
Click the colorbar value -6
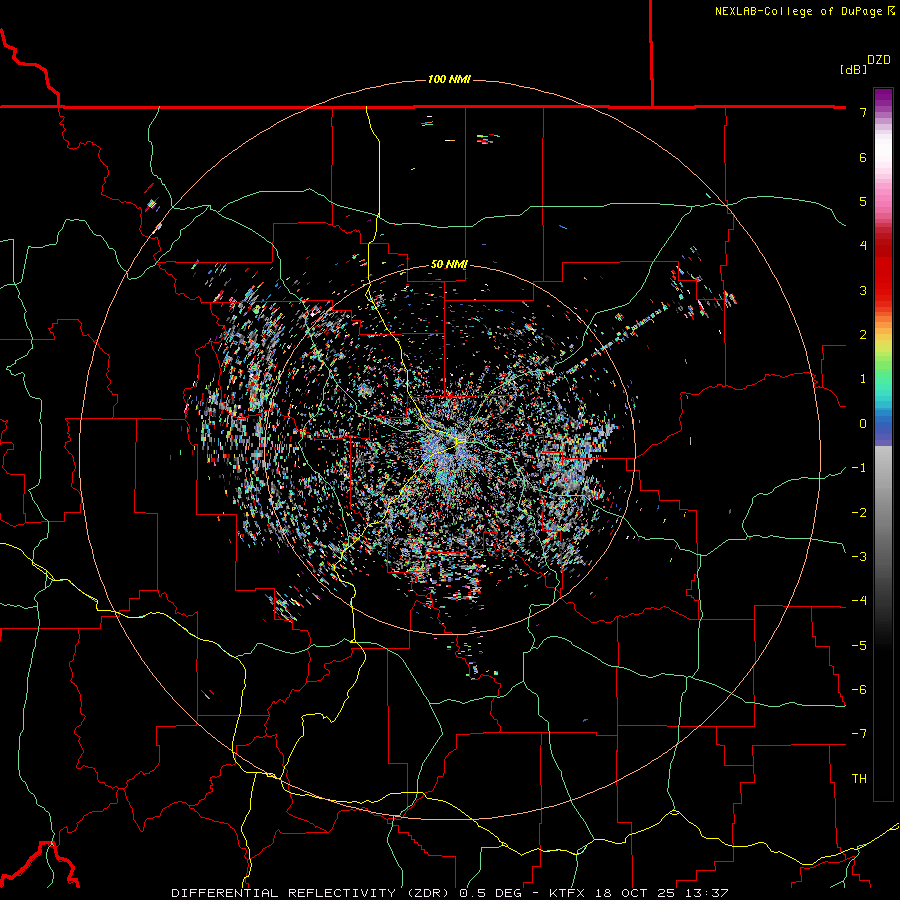click(859, 690)
